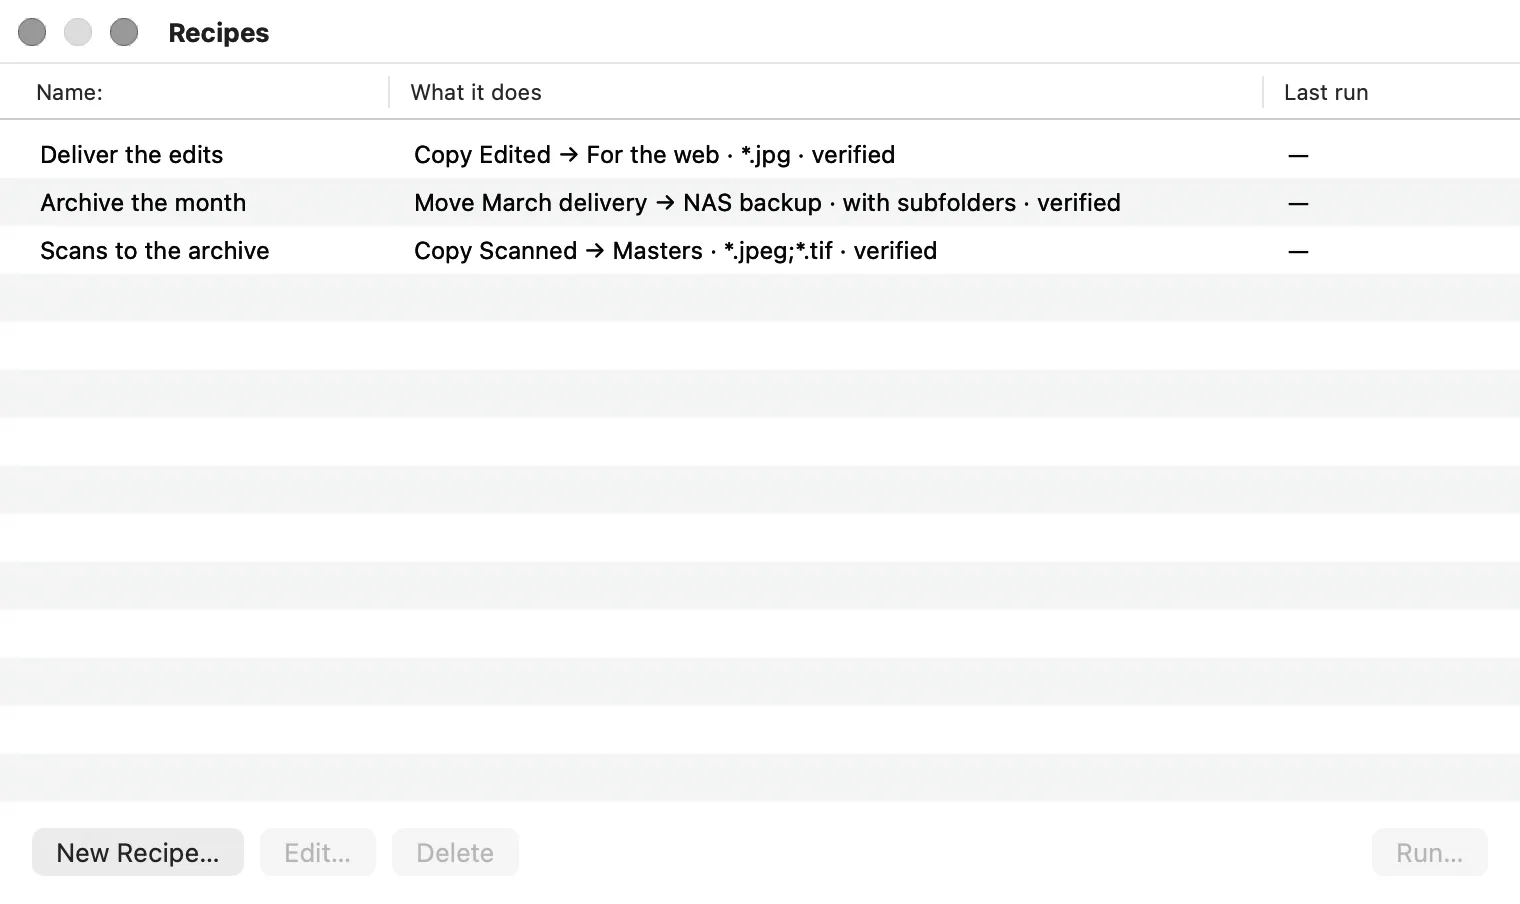Select the Scans to the archive recipe
Screen dimensions: 1520x904
point(760,250)
